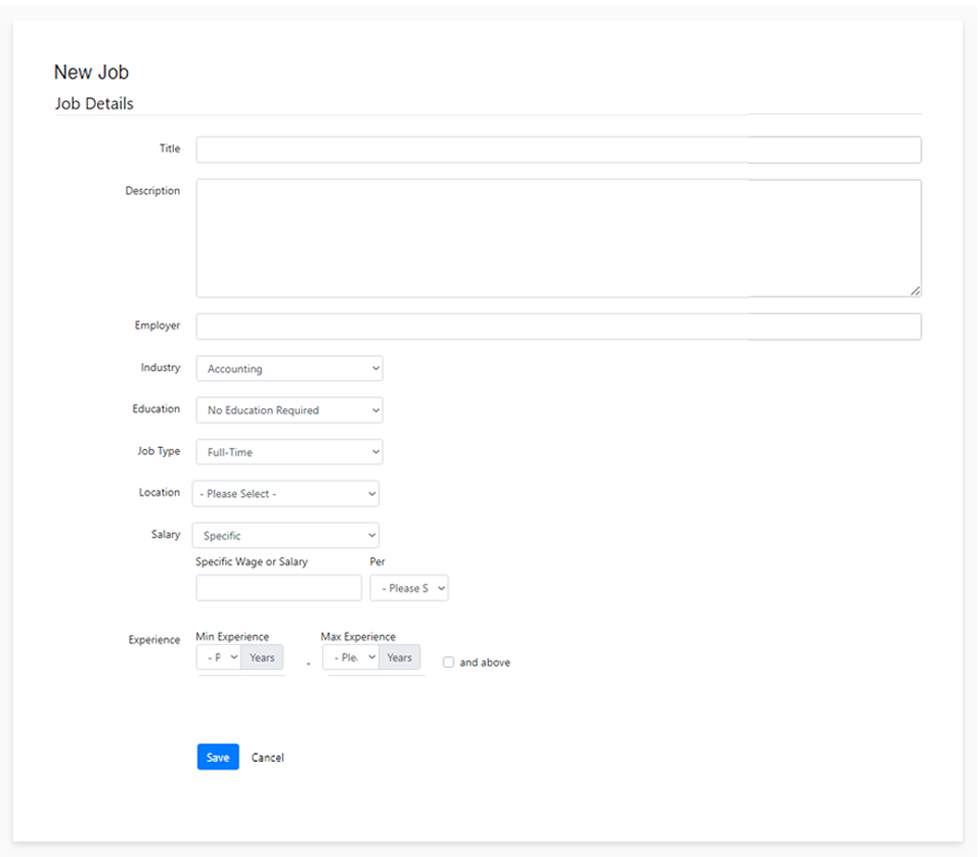Enable the "and above" checkbox

coord(448,662)
